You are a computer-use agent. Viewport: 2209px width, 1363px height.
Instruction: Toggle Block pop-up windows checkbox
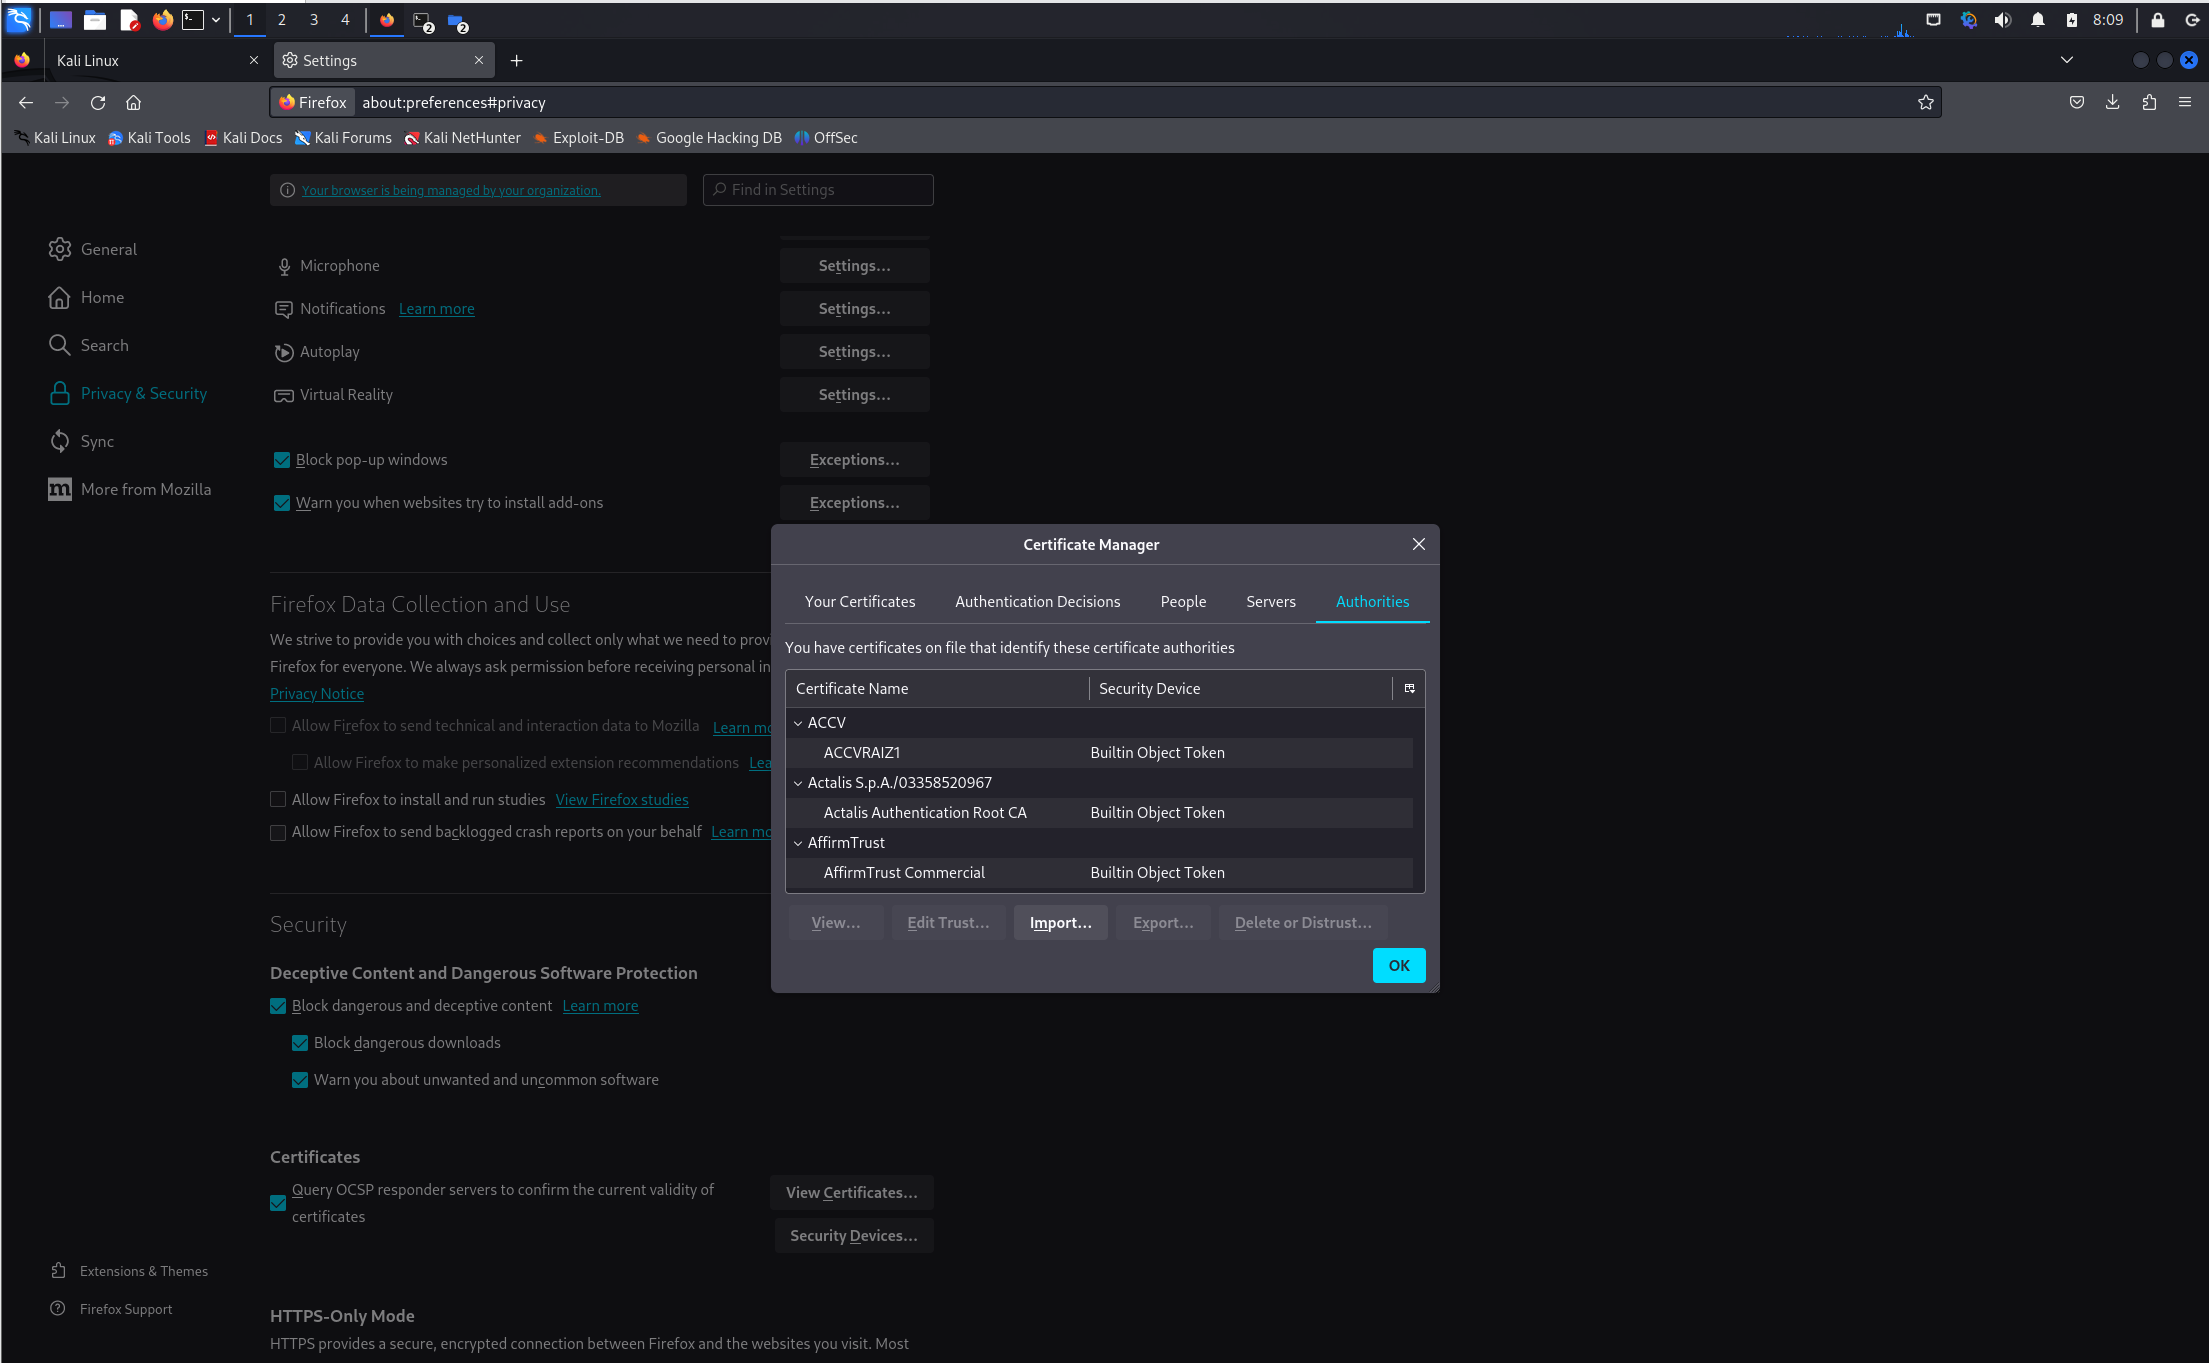pos(282,460)
